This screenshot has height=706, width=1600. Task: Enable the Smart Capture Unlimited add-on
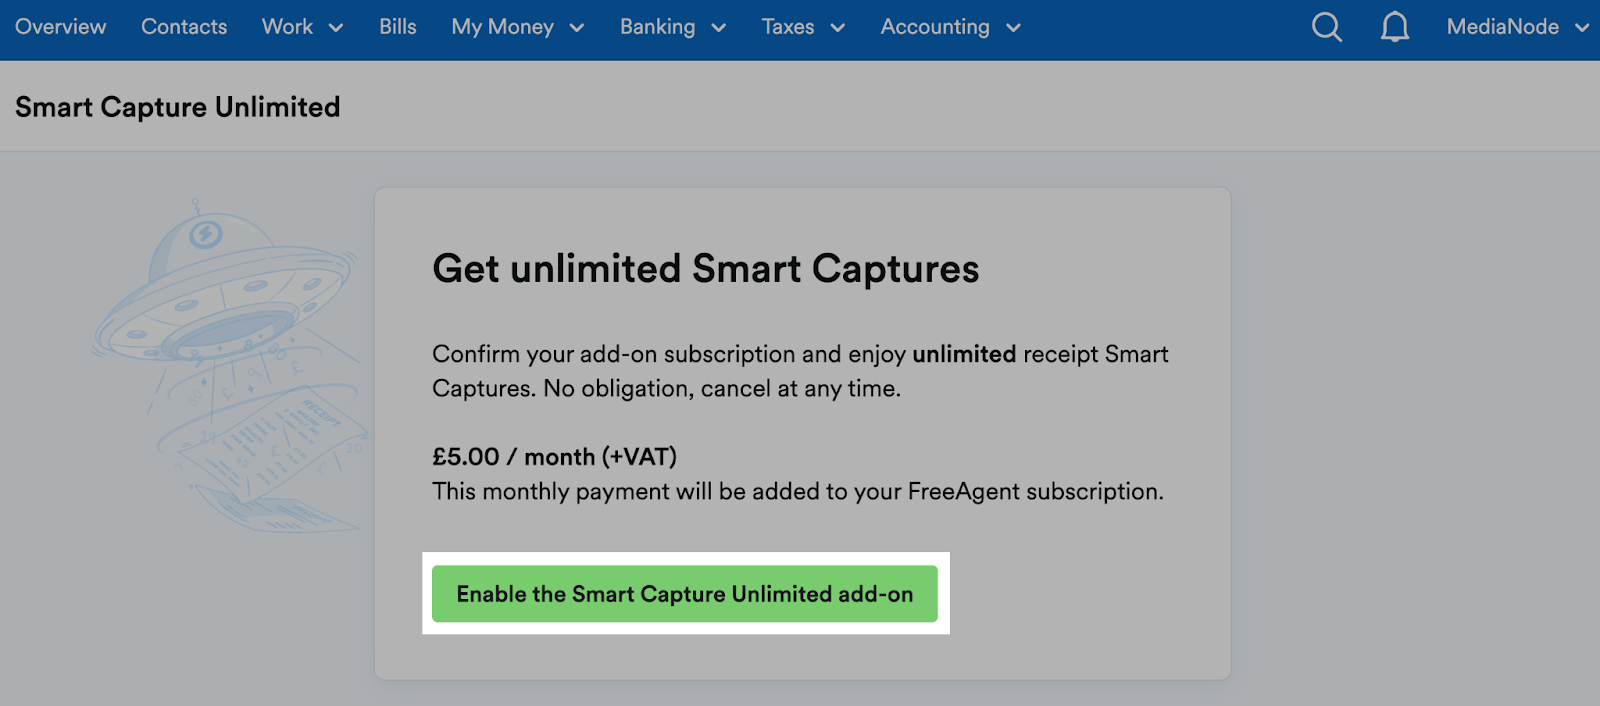(685, 594)
